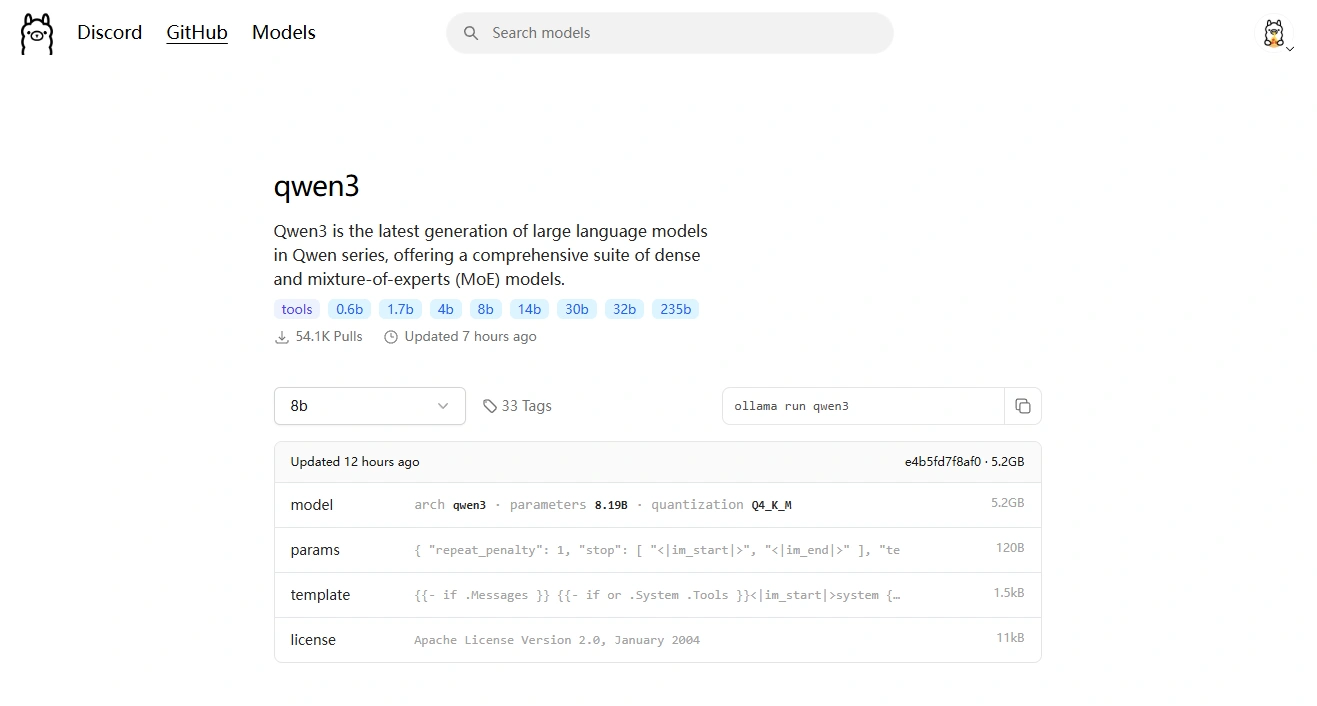Image resolution: width=1317 pixels, height=706 pixels.
Task: Select the 14b size tag
Action: pos(529,309)
